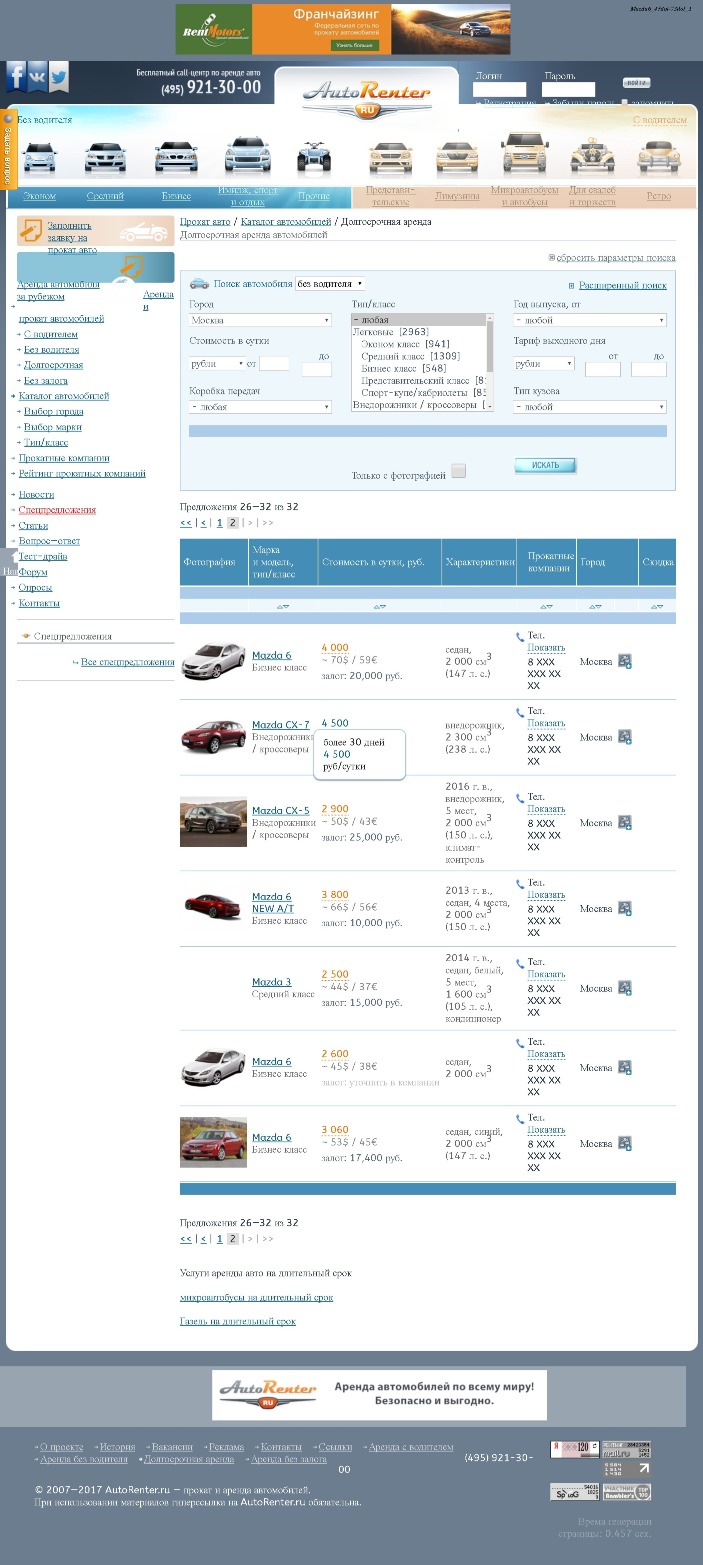This screenshot has height=1565, width=703.
Task: Click phone icon in Mazda CX-7 row
Action: [520, 713]
